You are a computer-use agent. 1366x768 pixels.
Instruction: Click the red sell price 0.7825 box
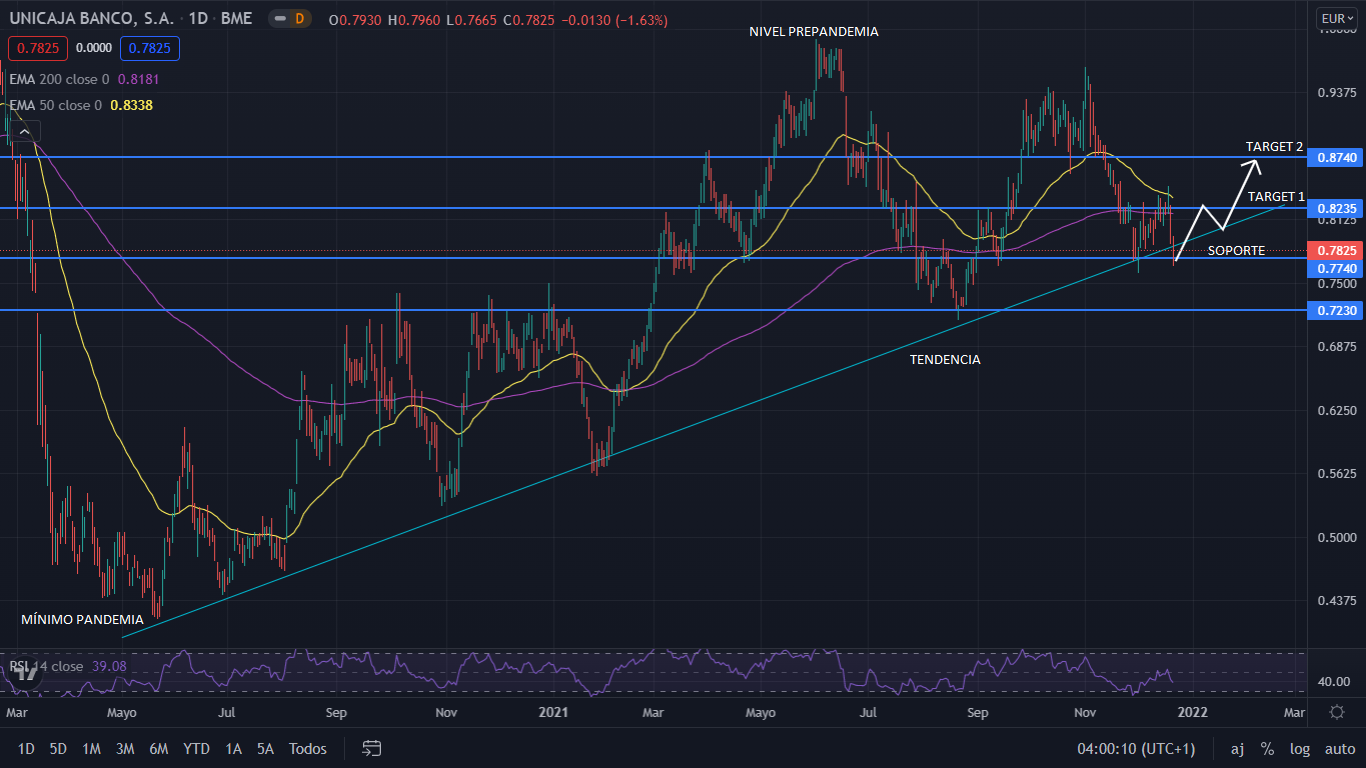[33, 47]
